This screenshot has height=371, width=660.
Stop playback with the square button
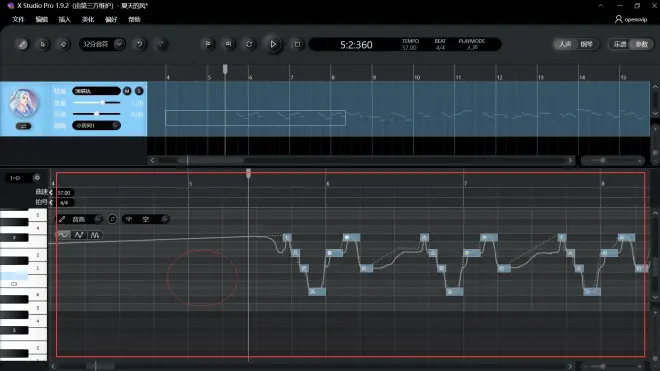[297, 44]
